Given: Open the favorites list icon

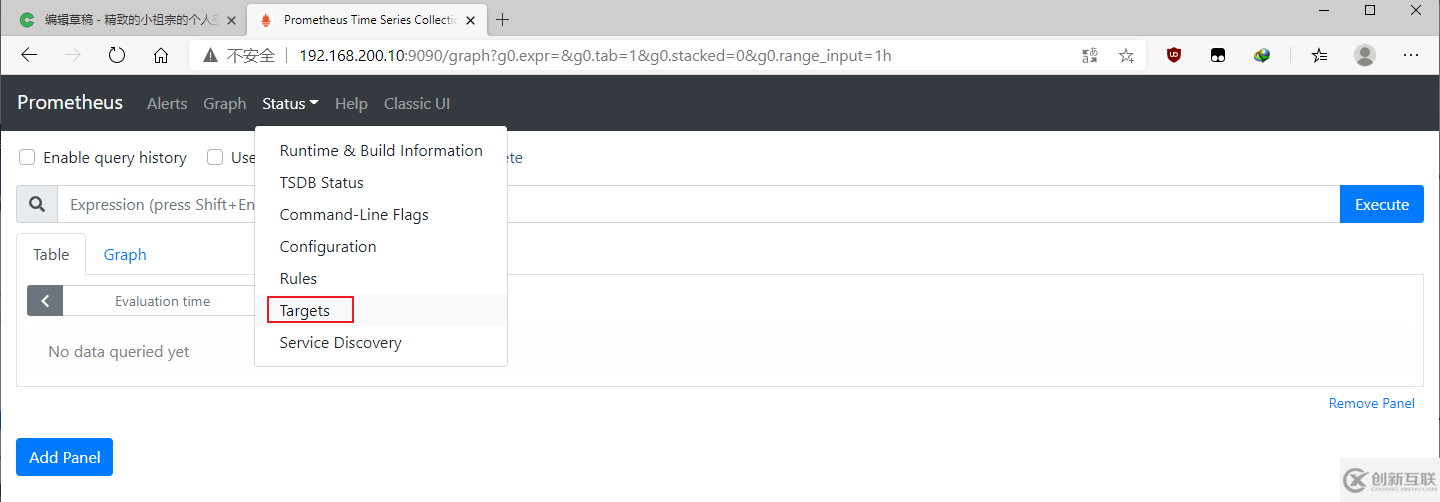Looking at the screenshot, I should (1320, 56).
